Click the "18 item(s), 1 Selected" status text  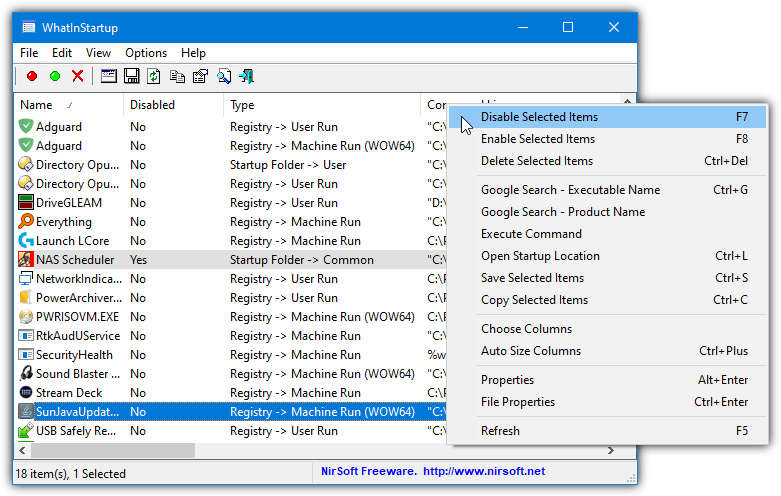click(71, 474)
